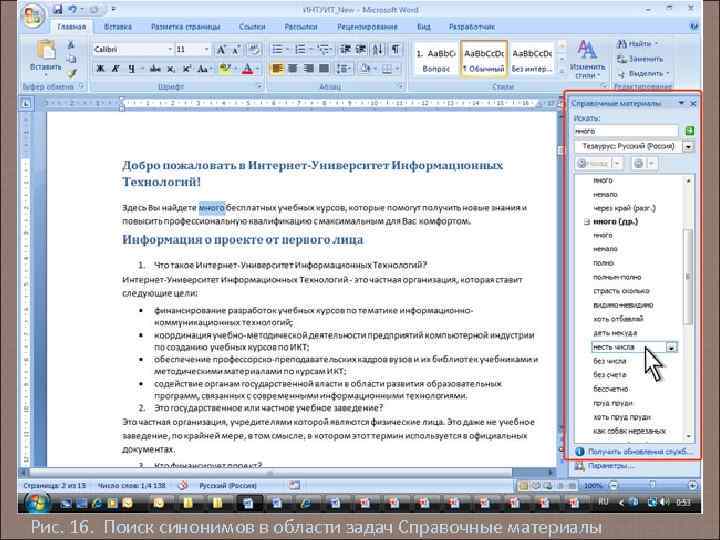Image resolution: width=720 pixels, height=540 pixels.
Task: Click the Format Painter brush icon
Action: pyautogui.click(x=72, y=73)
